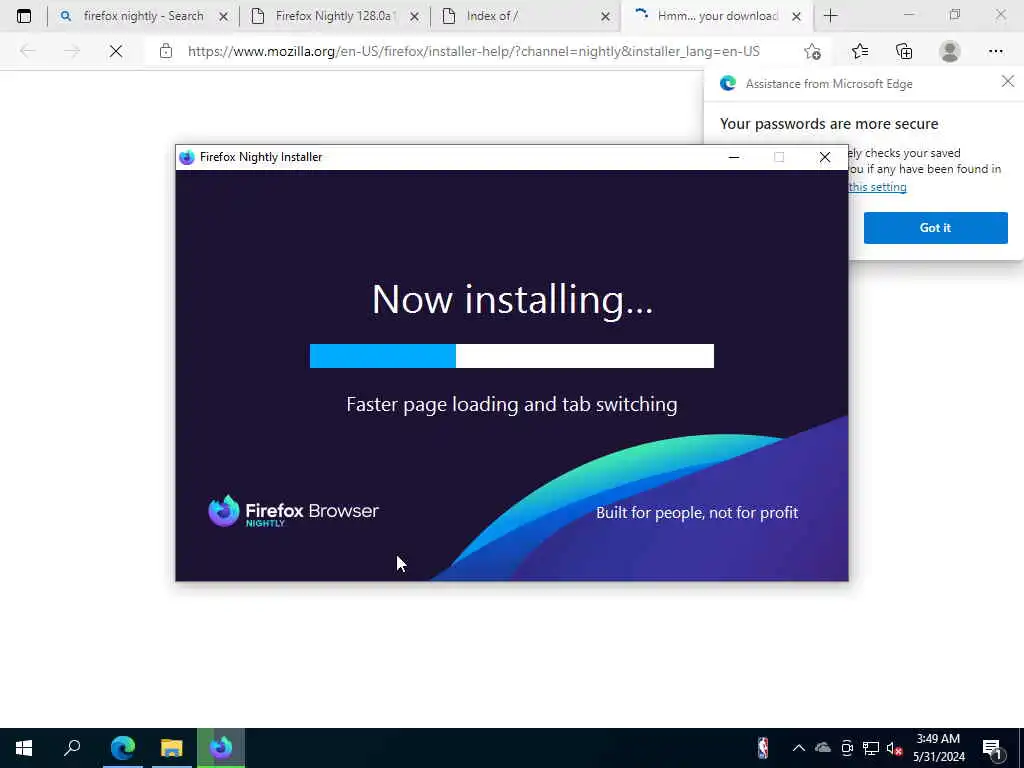Switch to the firefox nightly - Search tab
Screen dimensions: 1024x768
point(144,16)
